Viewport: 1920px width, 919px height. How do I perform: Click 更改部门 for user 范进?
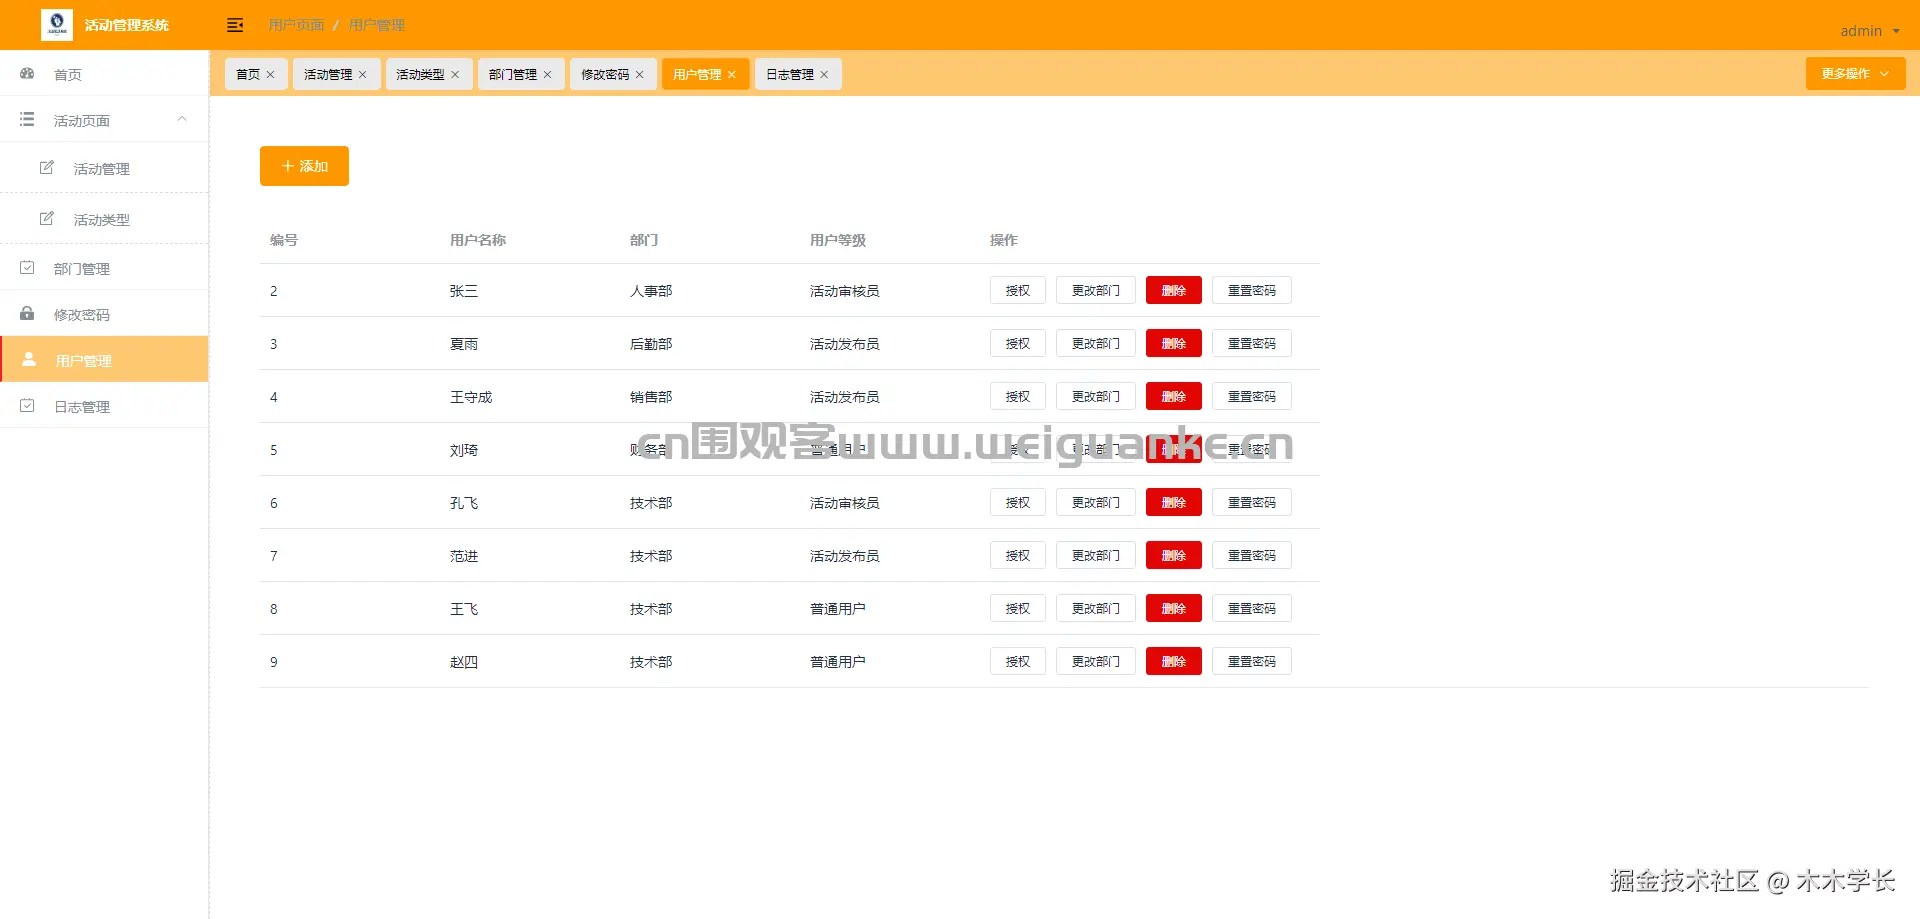coord(1096,555)
